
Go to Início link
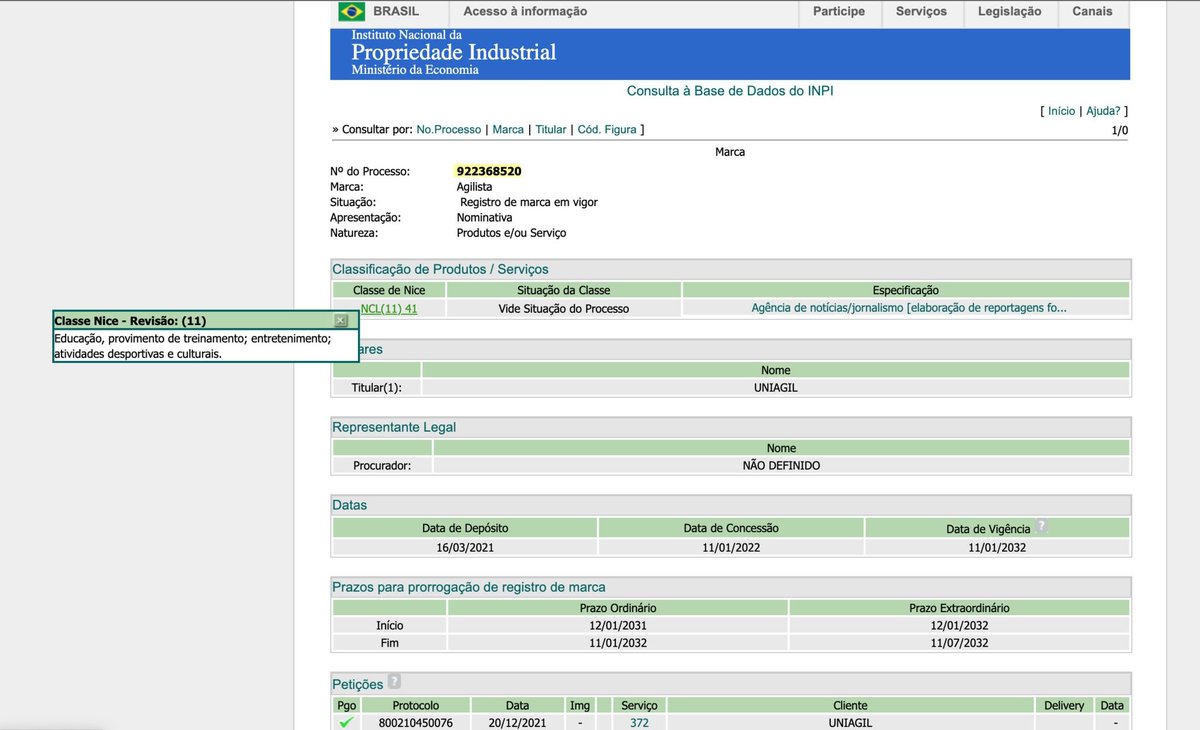tap(1061, 111)
